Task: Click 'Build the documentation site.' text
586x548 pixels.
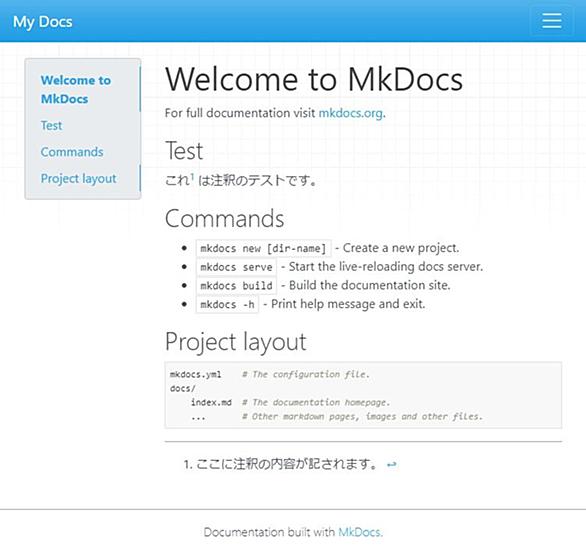Action: coord(370,285)
